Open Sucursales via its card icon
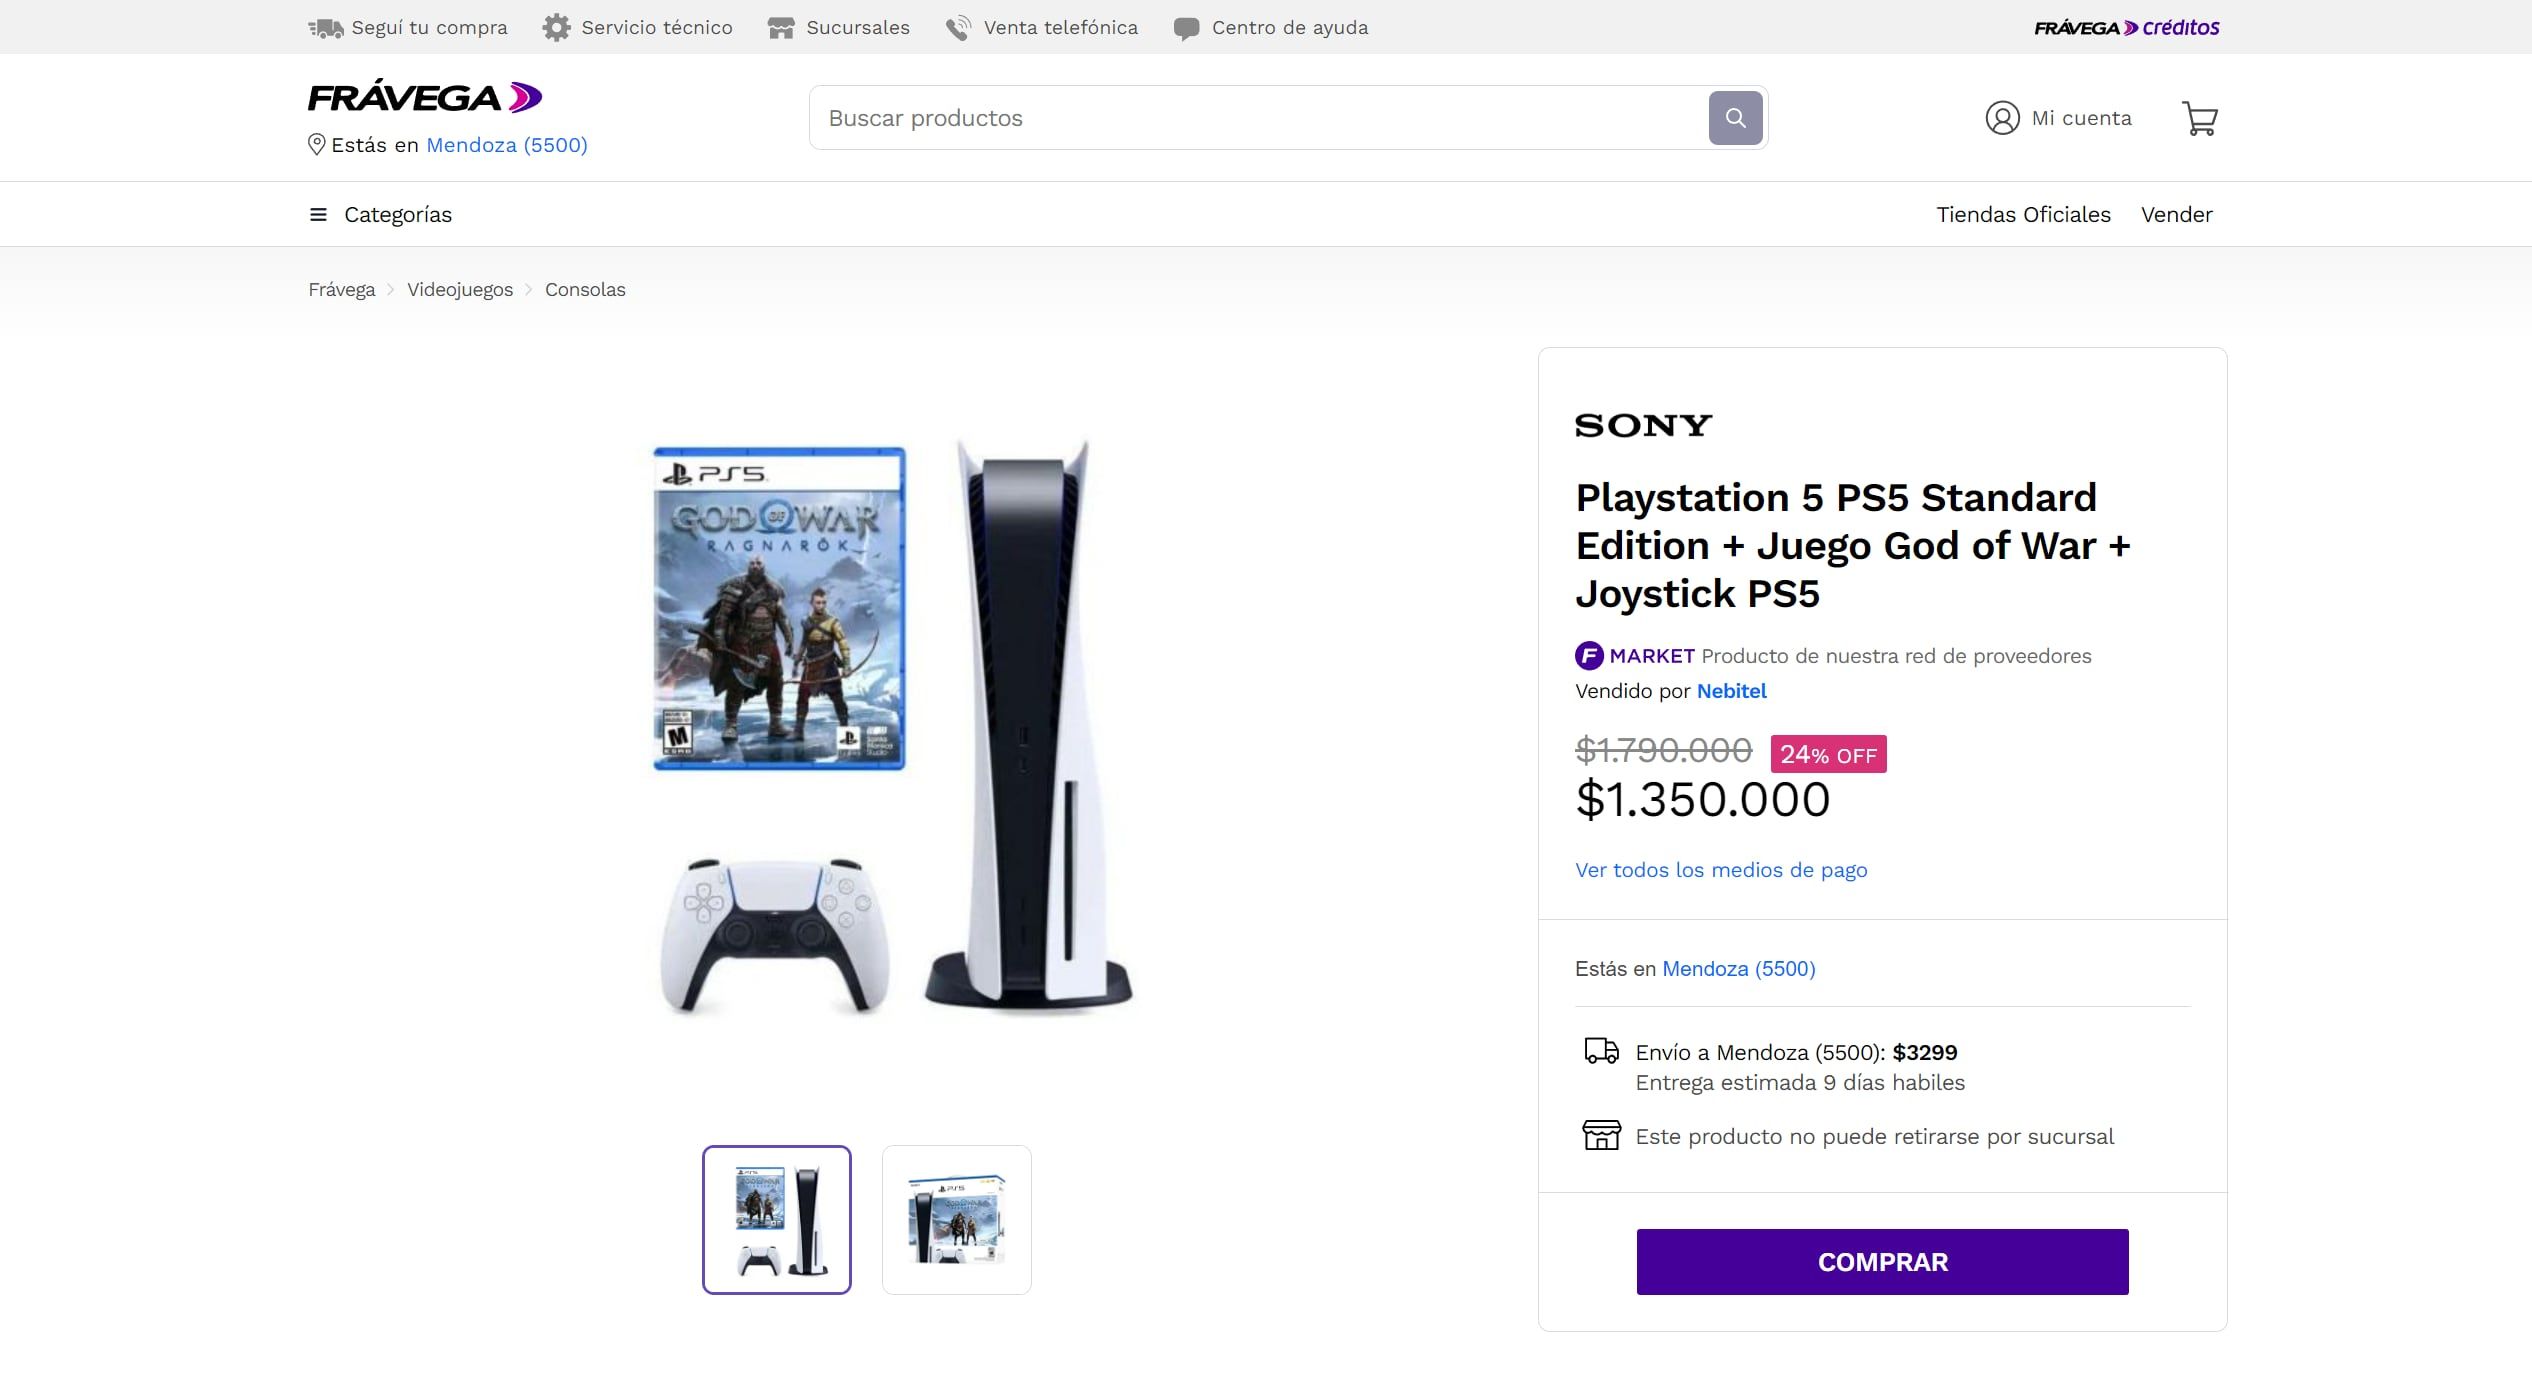2532x1394 pixels. 781,27
